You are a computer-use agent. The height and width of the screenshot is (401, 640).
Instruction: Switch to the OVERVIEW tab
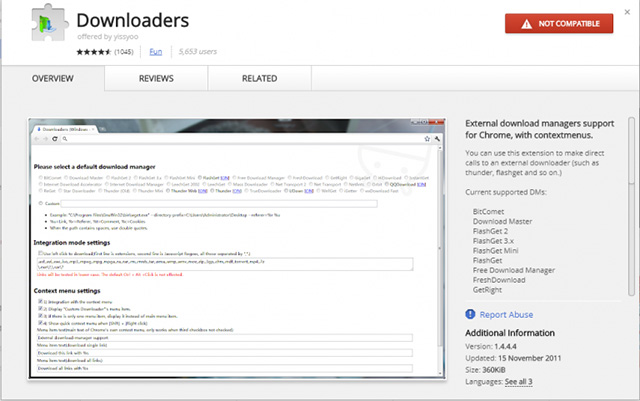53,78
